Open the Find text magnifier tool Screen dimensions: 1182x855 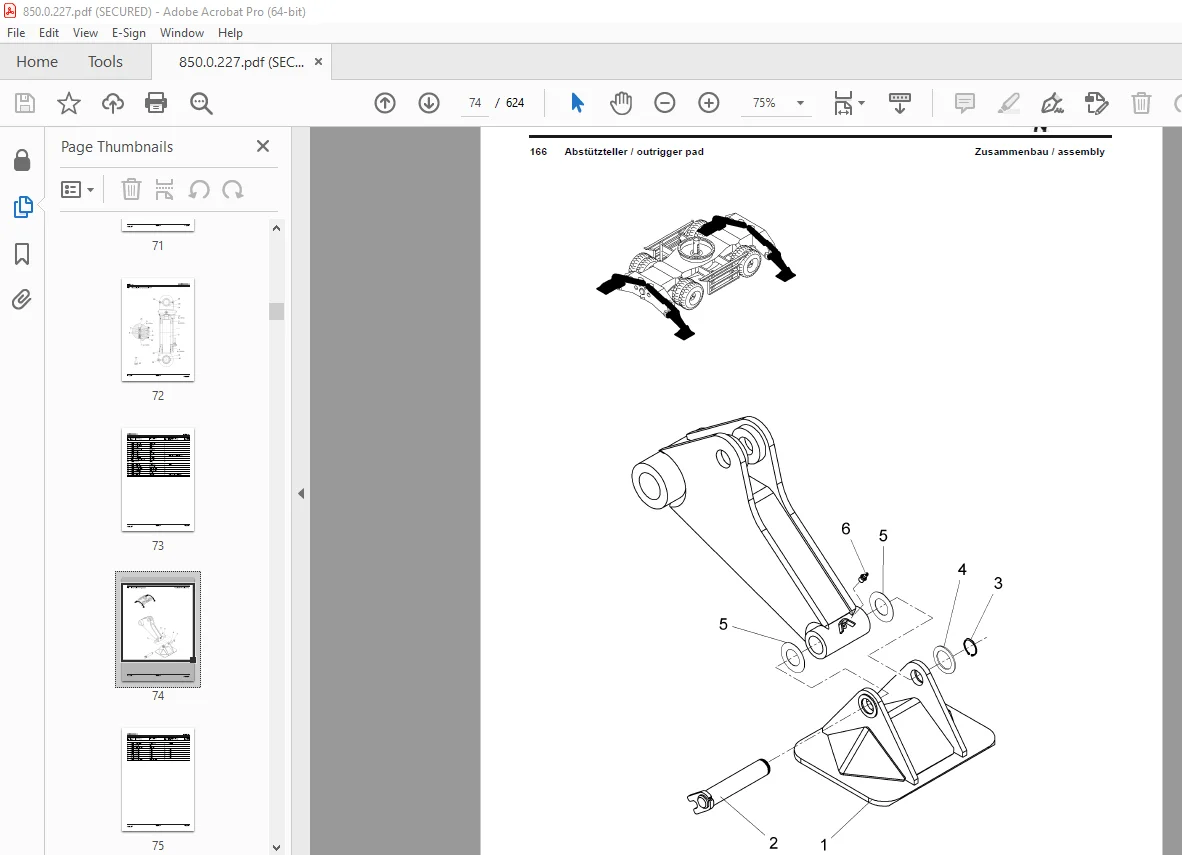click(201, 103)
